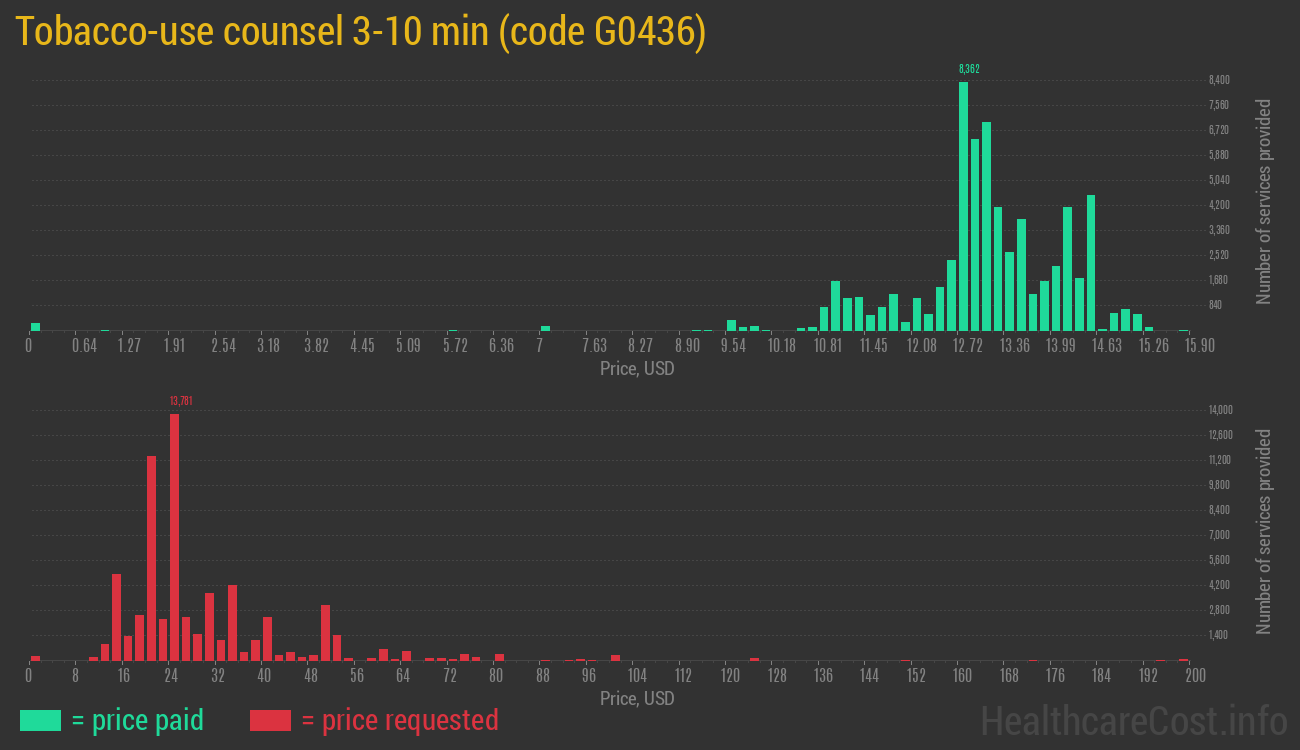Select the tallest green bar labeled 8,362
Screen dimensions: 1300x750
pyautogui.click(x=963, y=205)
